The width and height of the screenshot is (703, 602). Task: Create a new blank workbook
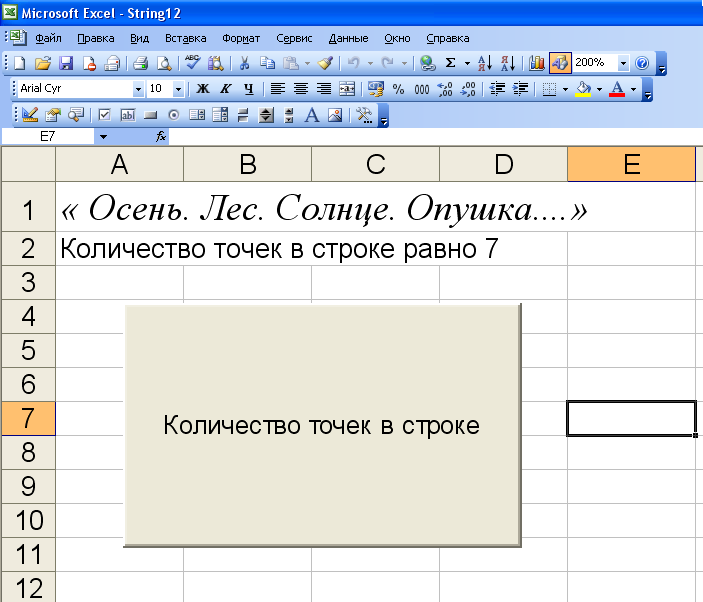coord(19,63)
